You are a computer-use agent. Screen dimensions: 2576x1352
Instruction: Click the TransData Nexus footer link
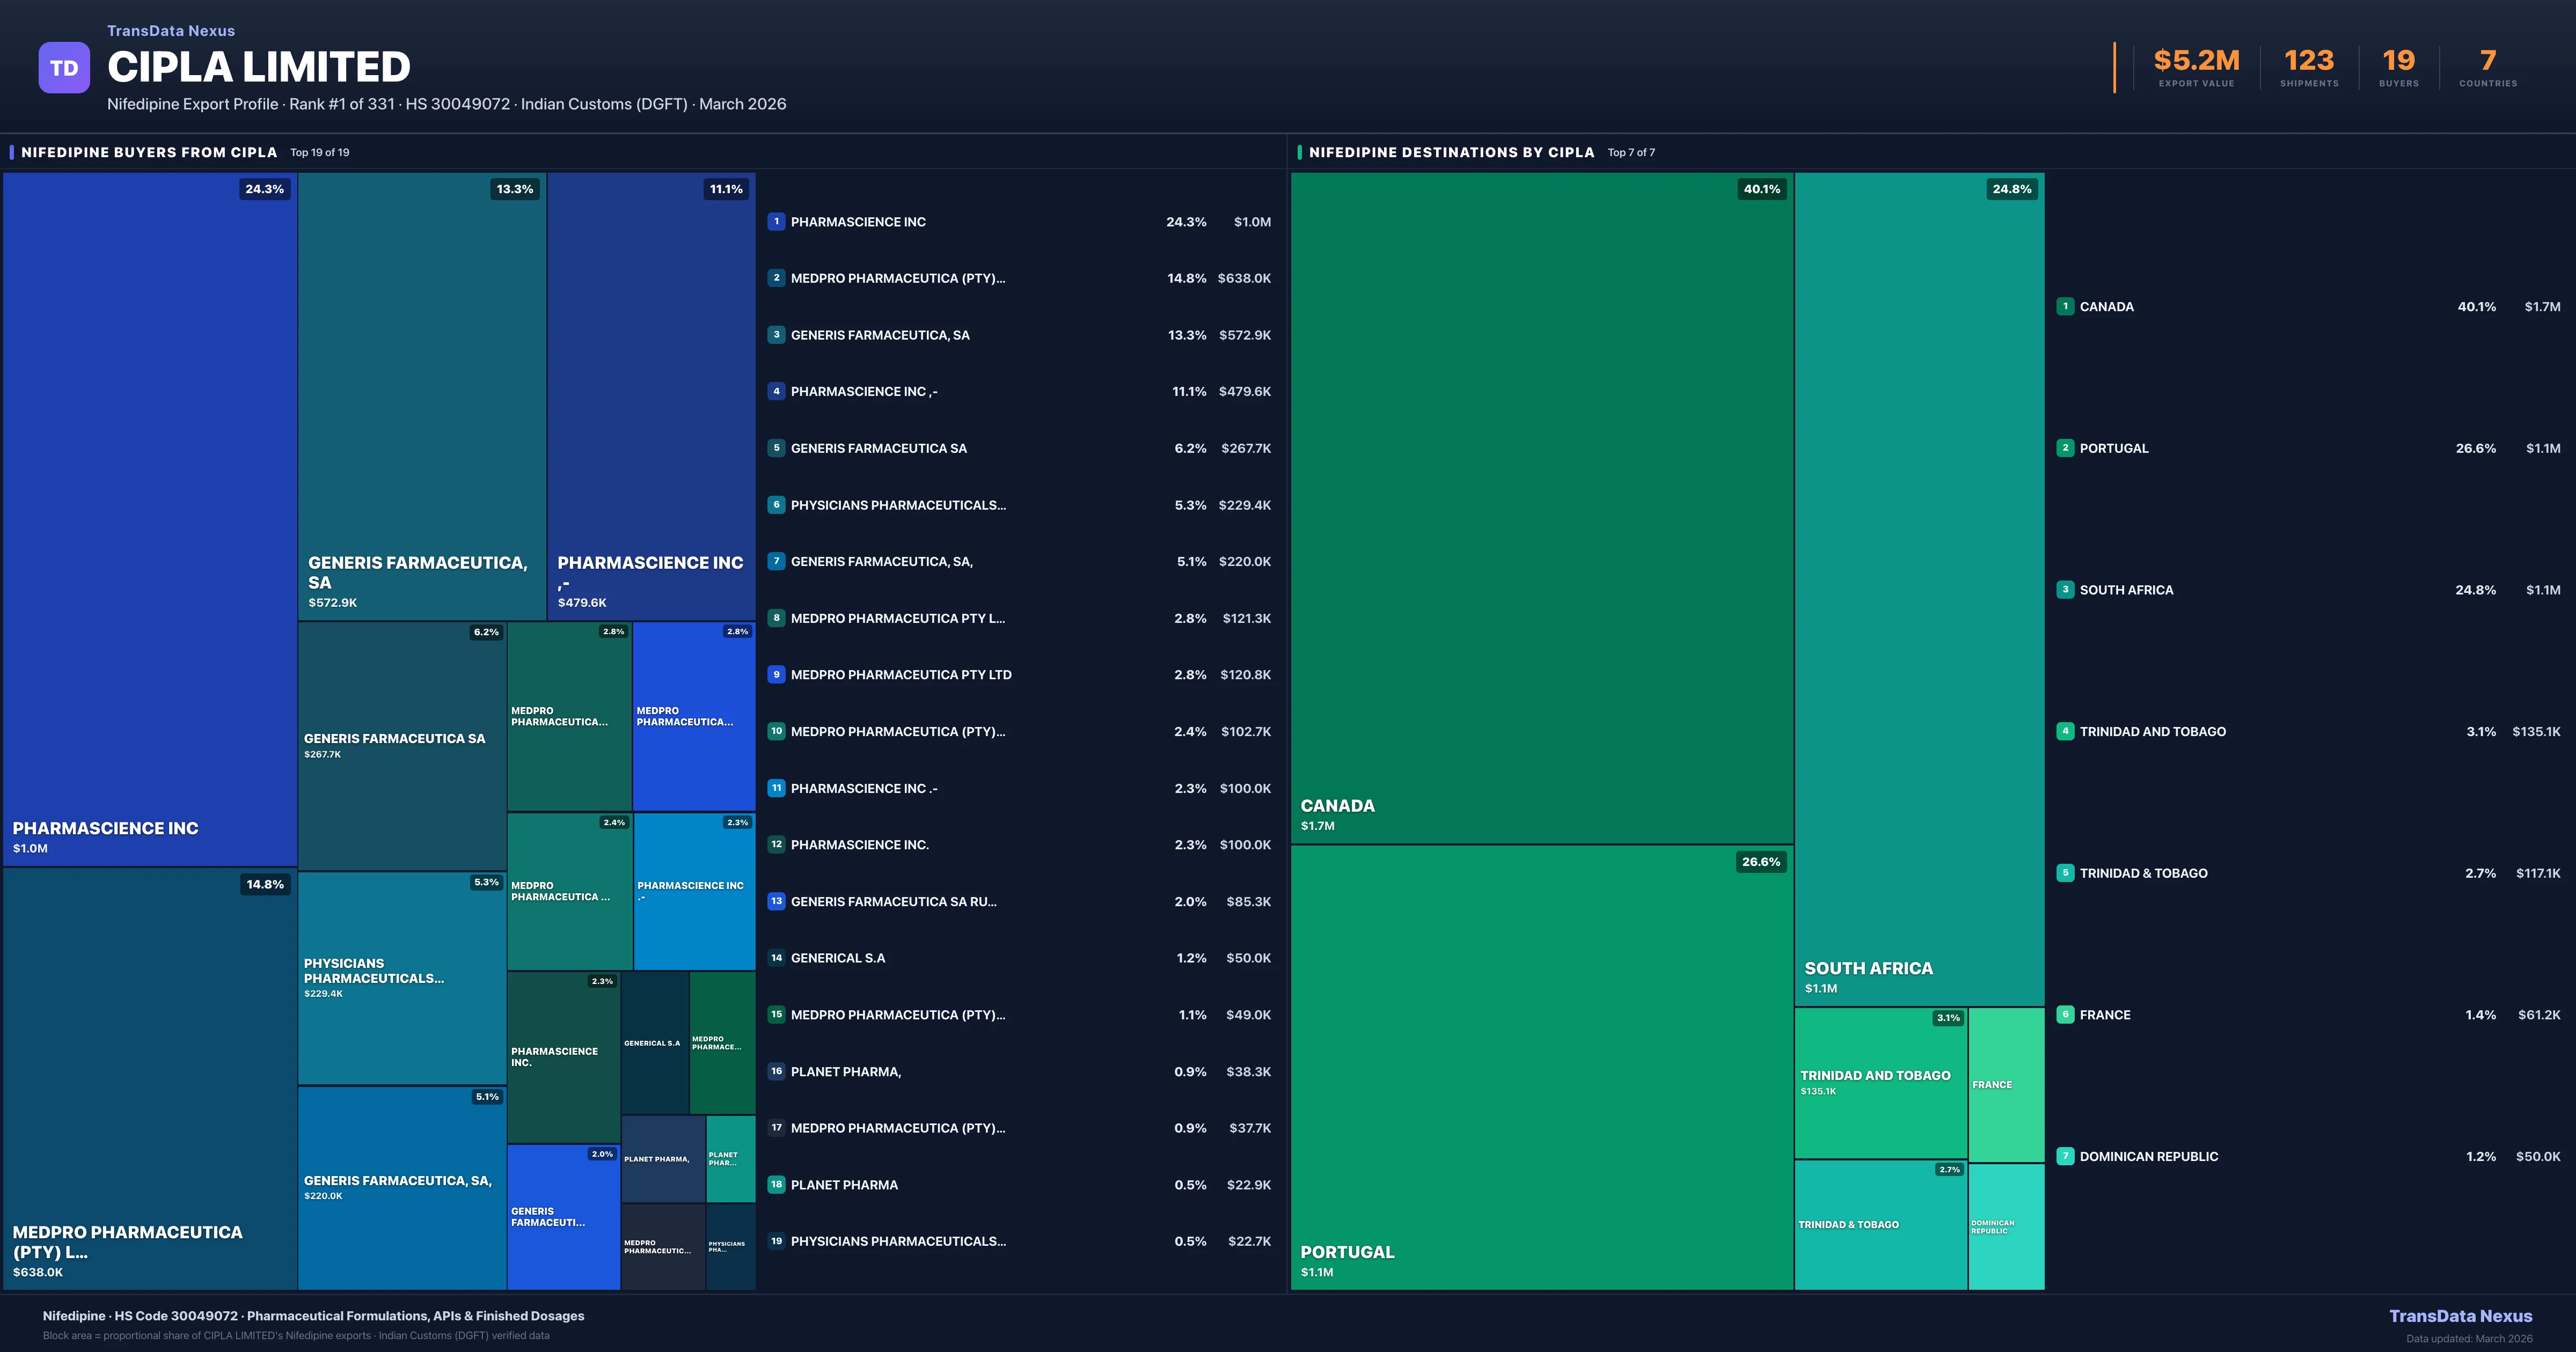[x=2460, y=1316]
